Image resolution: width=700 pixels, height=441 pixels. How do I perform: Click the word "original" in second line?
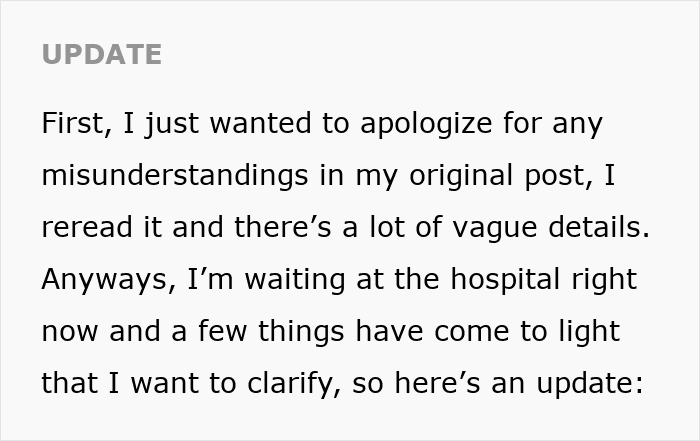[461, 175]
